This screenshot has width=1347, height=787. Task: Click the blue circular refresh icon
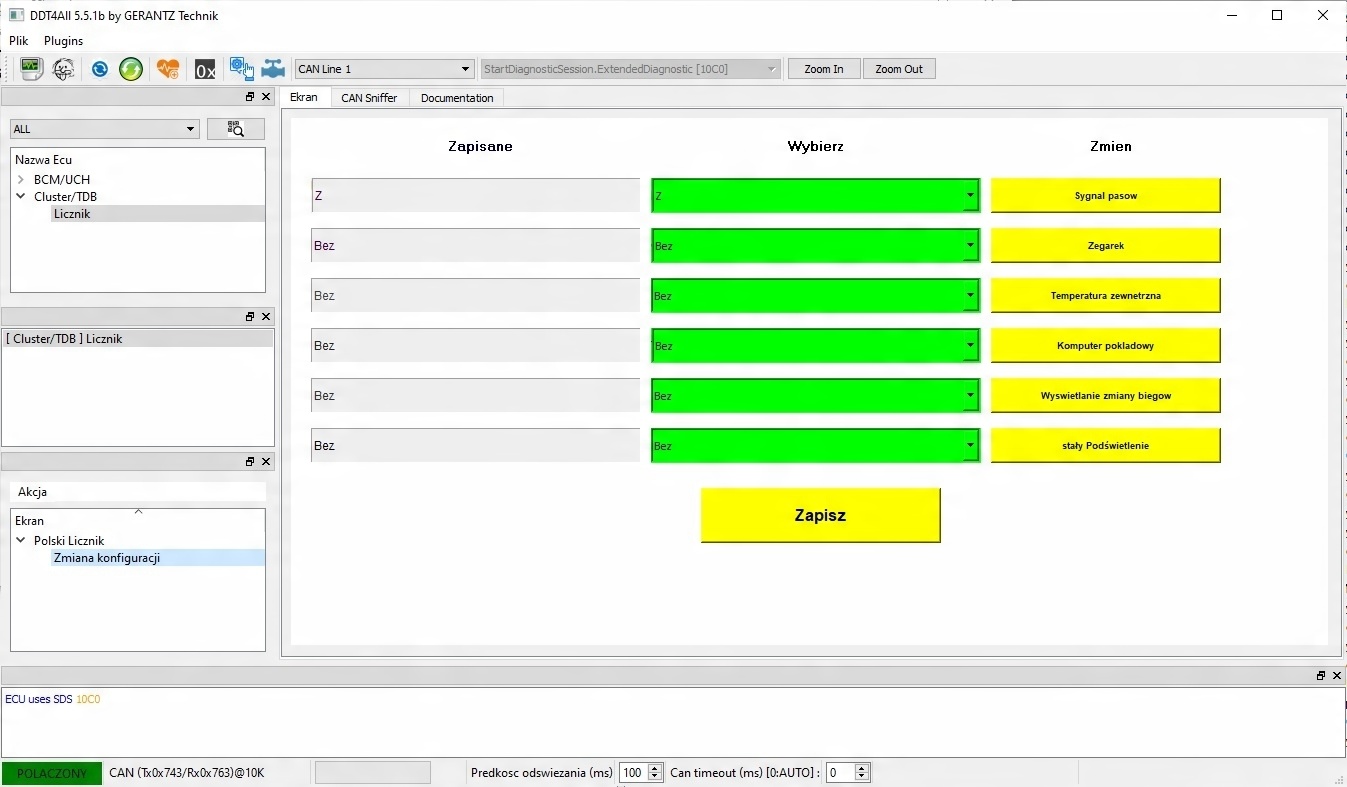click(x=100, y=69)
